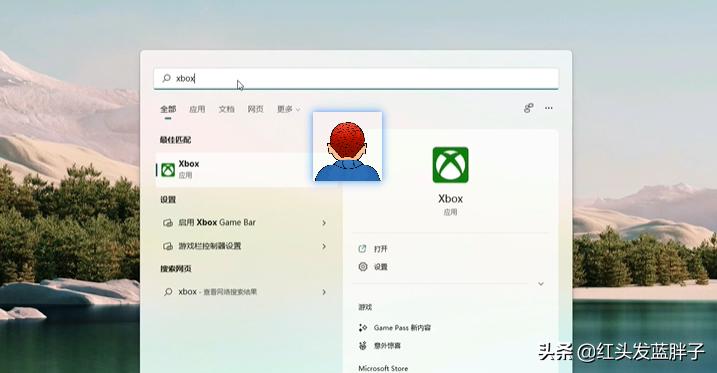Collapse details with the down chevron
Image resolution: width=717 pixels, height=373 pixels.
click(541, 284)
